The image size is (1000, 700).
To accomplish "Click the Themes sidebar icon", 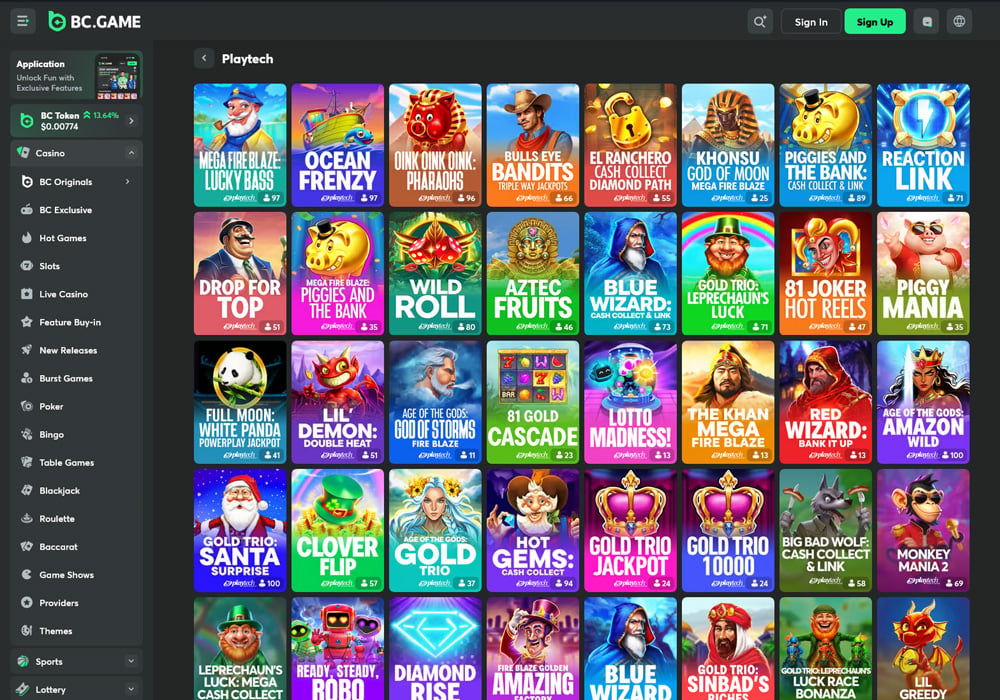I will (27, 631).
